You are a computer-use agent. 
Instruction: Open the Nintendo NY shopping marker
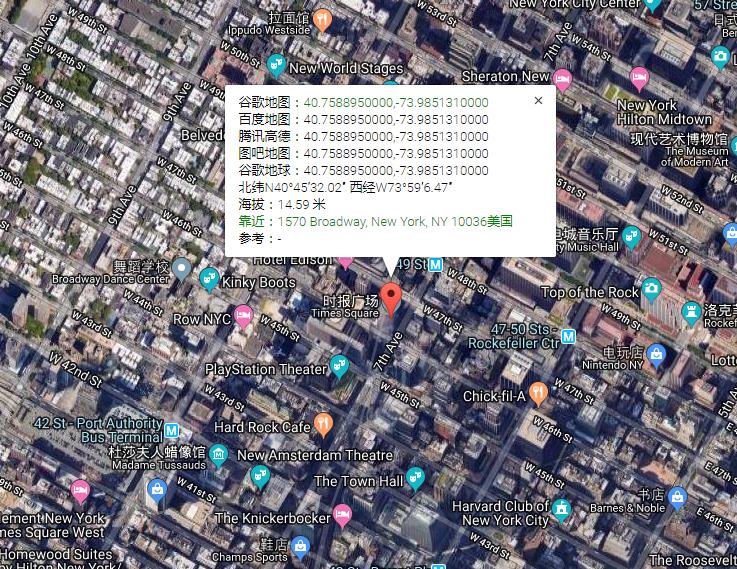coord(656,355)
